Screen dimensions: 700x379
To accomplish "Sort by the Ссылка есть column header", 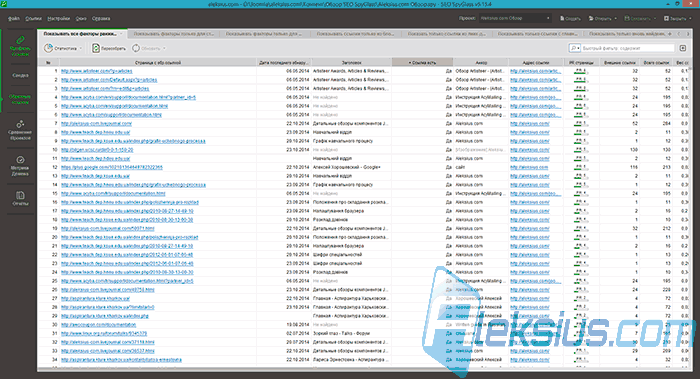I will 422,62.
